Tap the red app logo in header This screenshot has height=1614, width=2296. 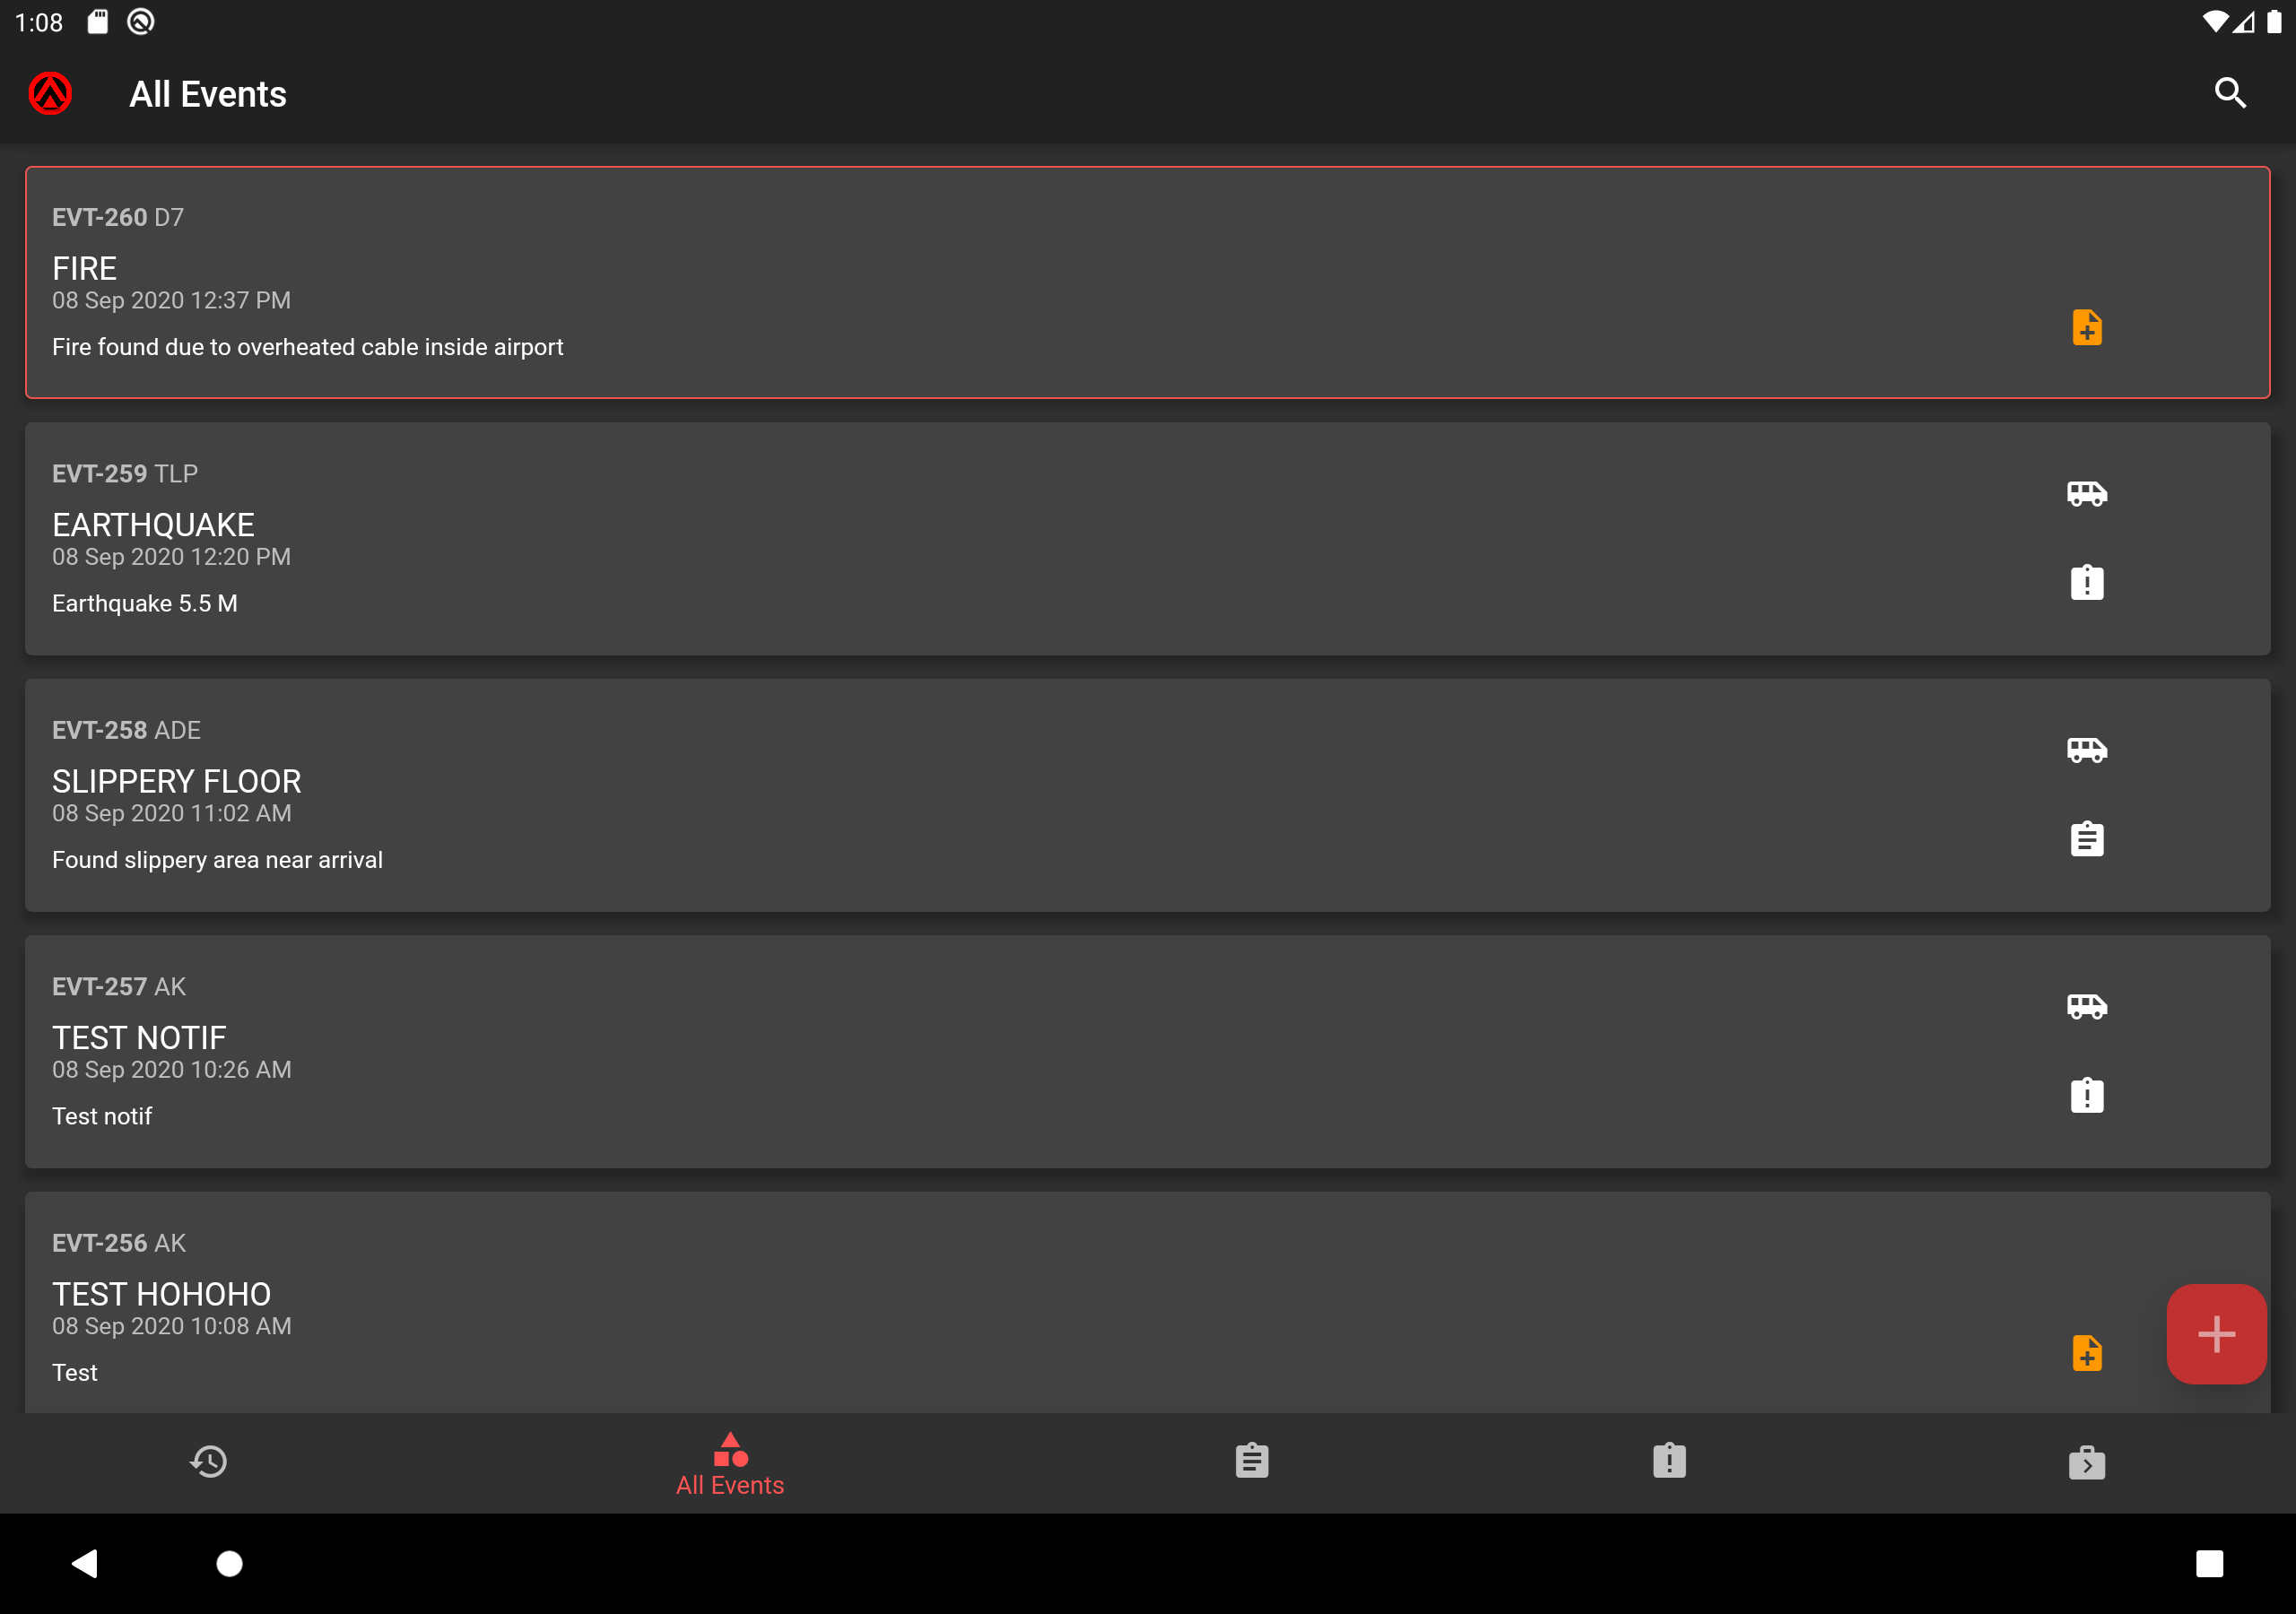(x=50, y=93)
